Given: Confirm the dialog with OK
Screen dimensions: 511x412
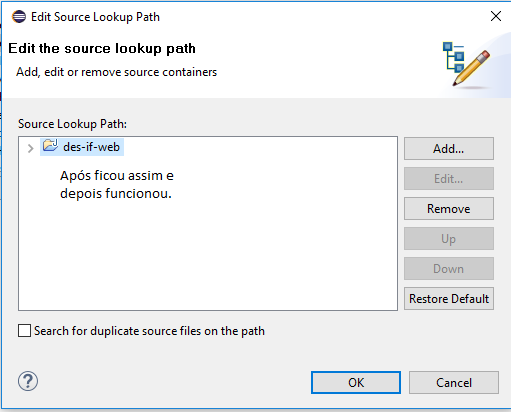Looking at the screenshot, I should 356,383.
